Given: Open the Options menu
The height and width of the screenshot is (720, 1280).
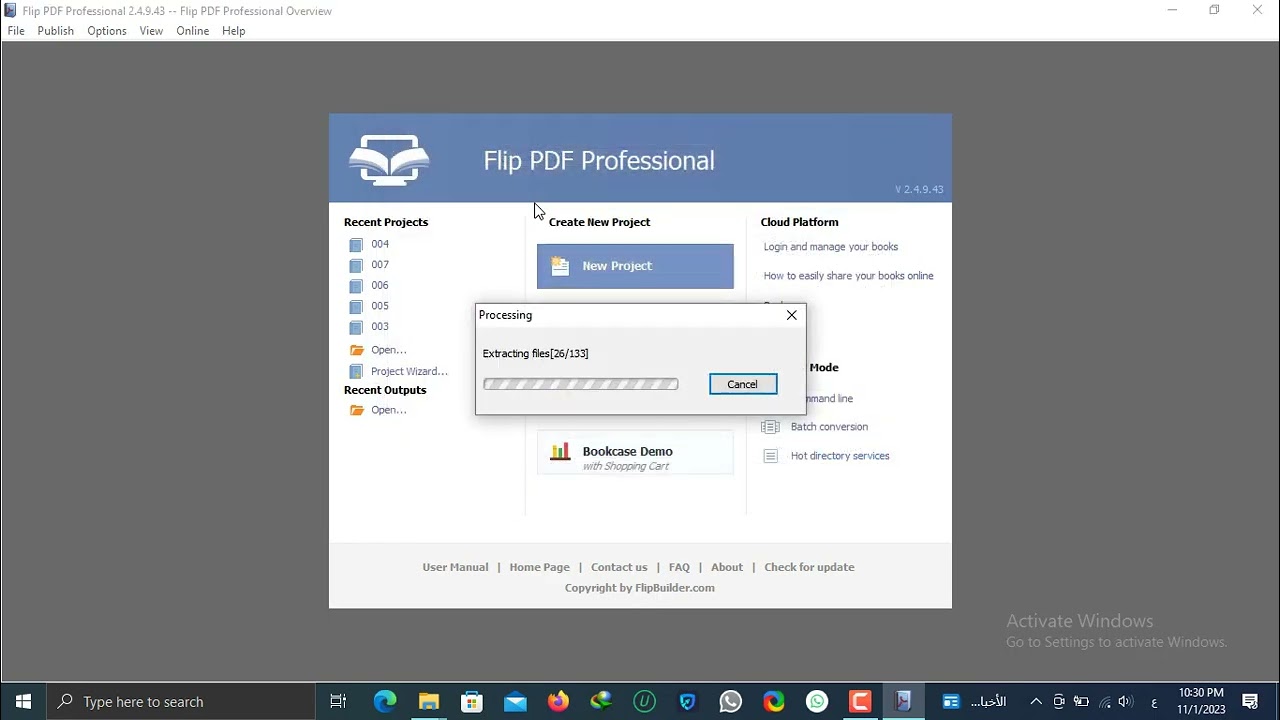Looking at the screenshot, I should (x=107, y=31).
